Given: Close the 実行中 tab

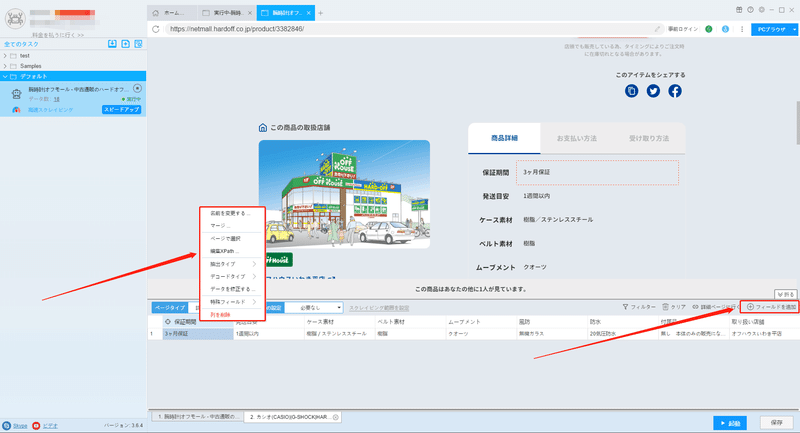Looking at the screenshot, I should coord(249,13).
